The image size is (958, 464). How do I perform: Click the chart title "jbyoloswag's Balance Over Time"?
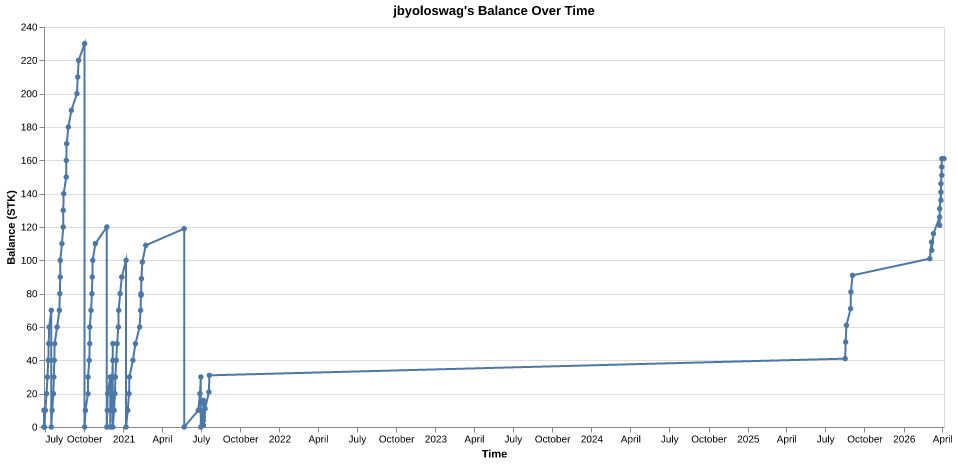coord(493,10)
